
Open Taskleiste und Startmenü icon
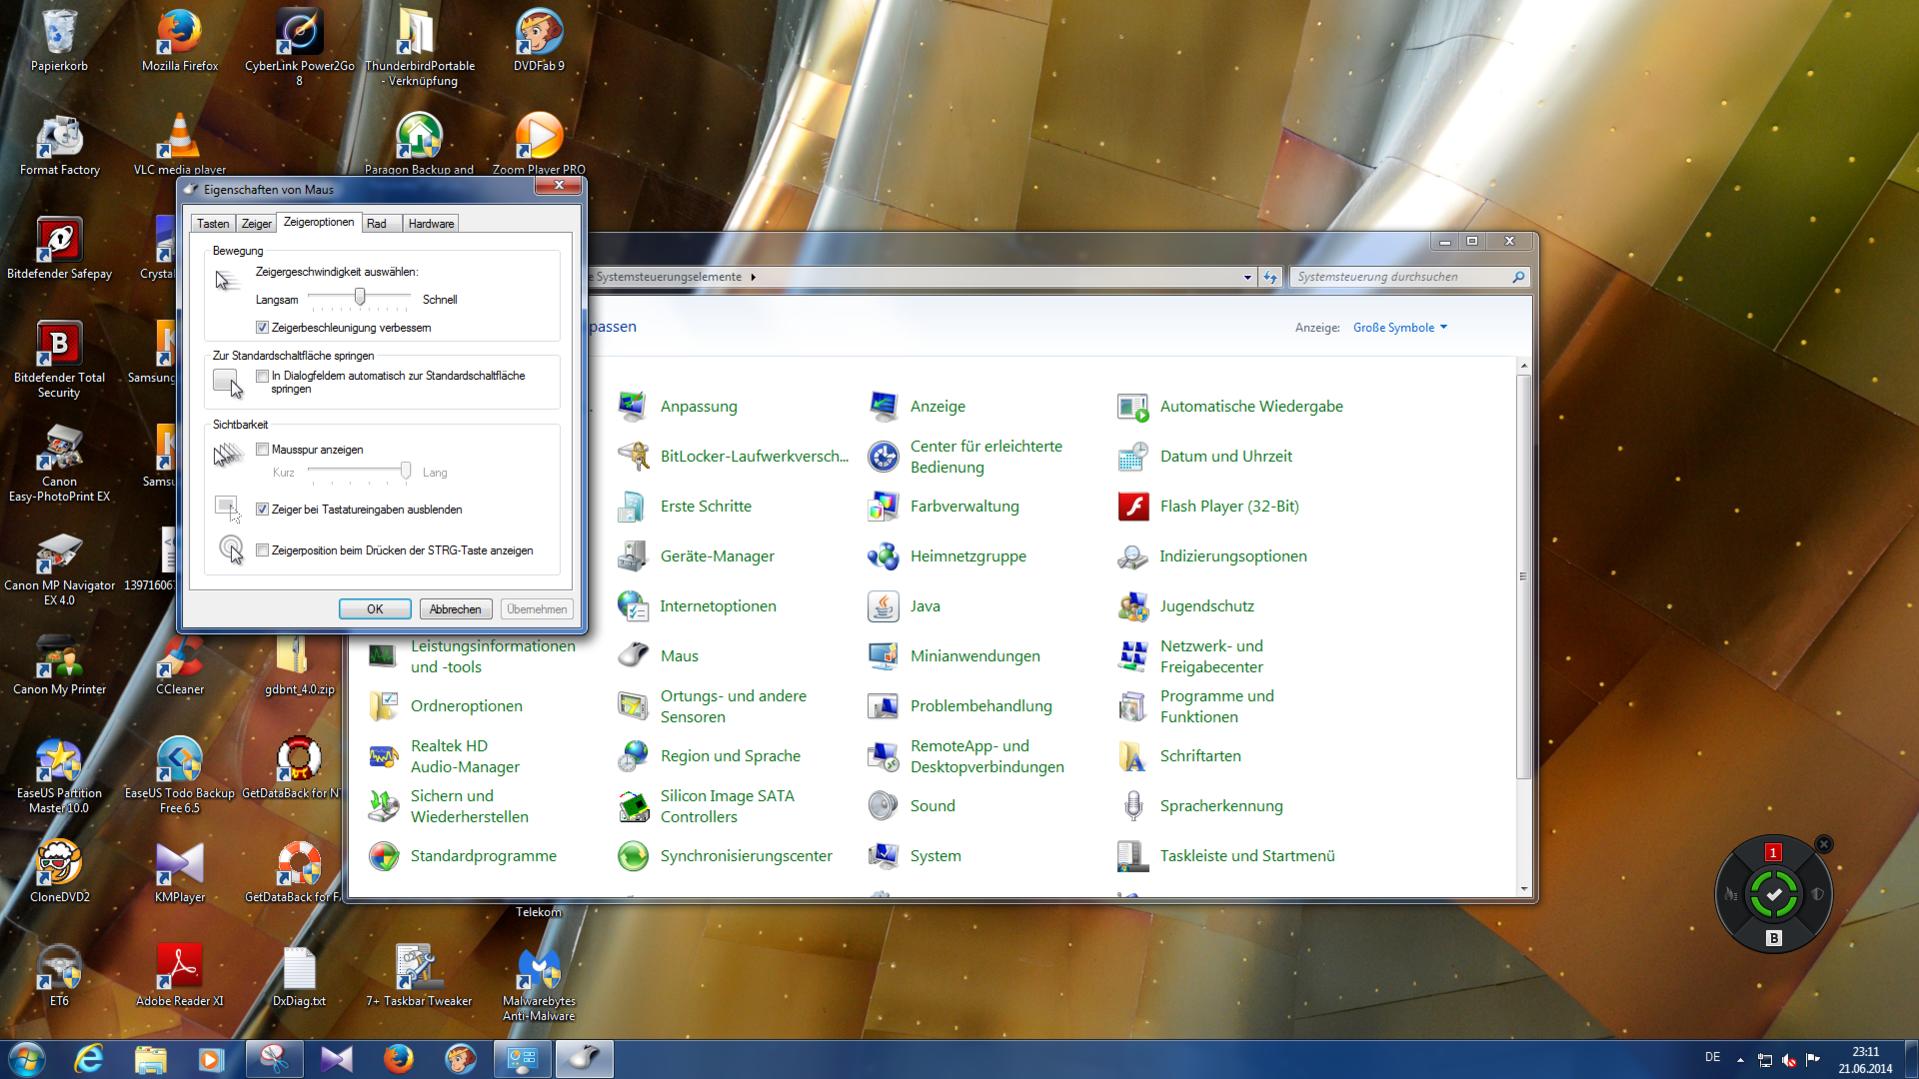point(1226,856)
